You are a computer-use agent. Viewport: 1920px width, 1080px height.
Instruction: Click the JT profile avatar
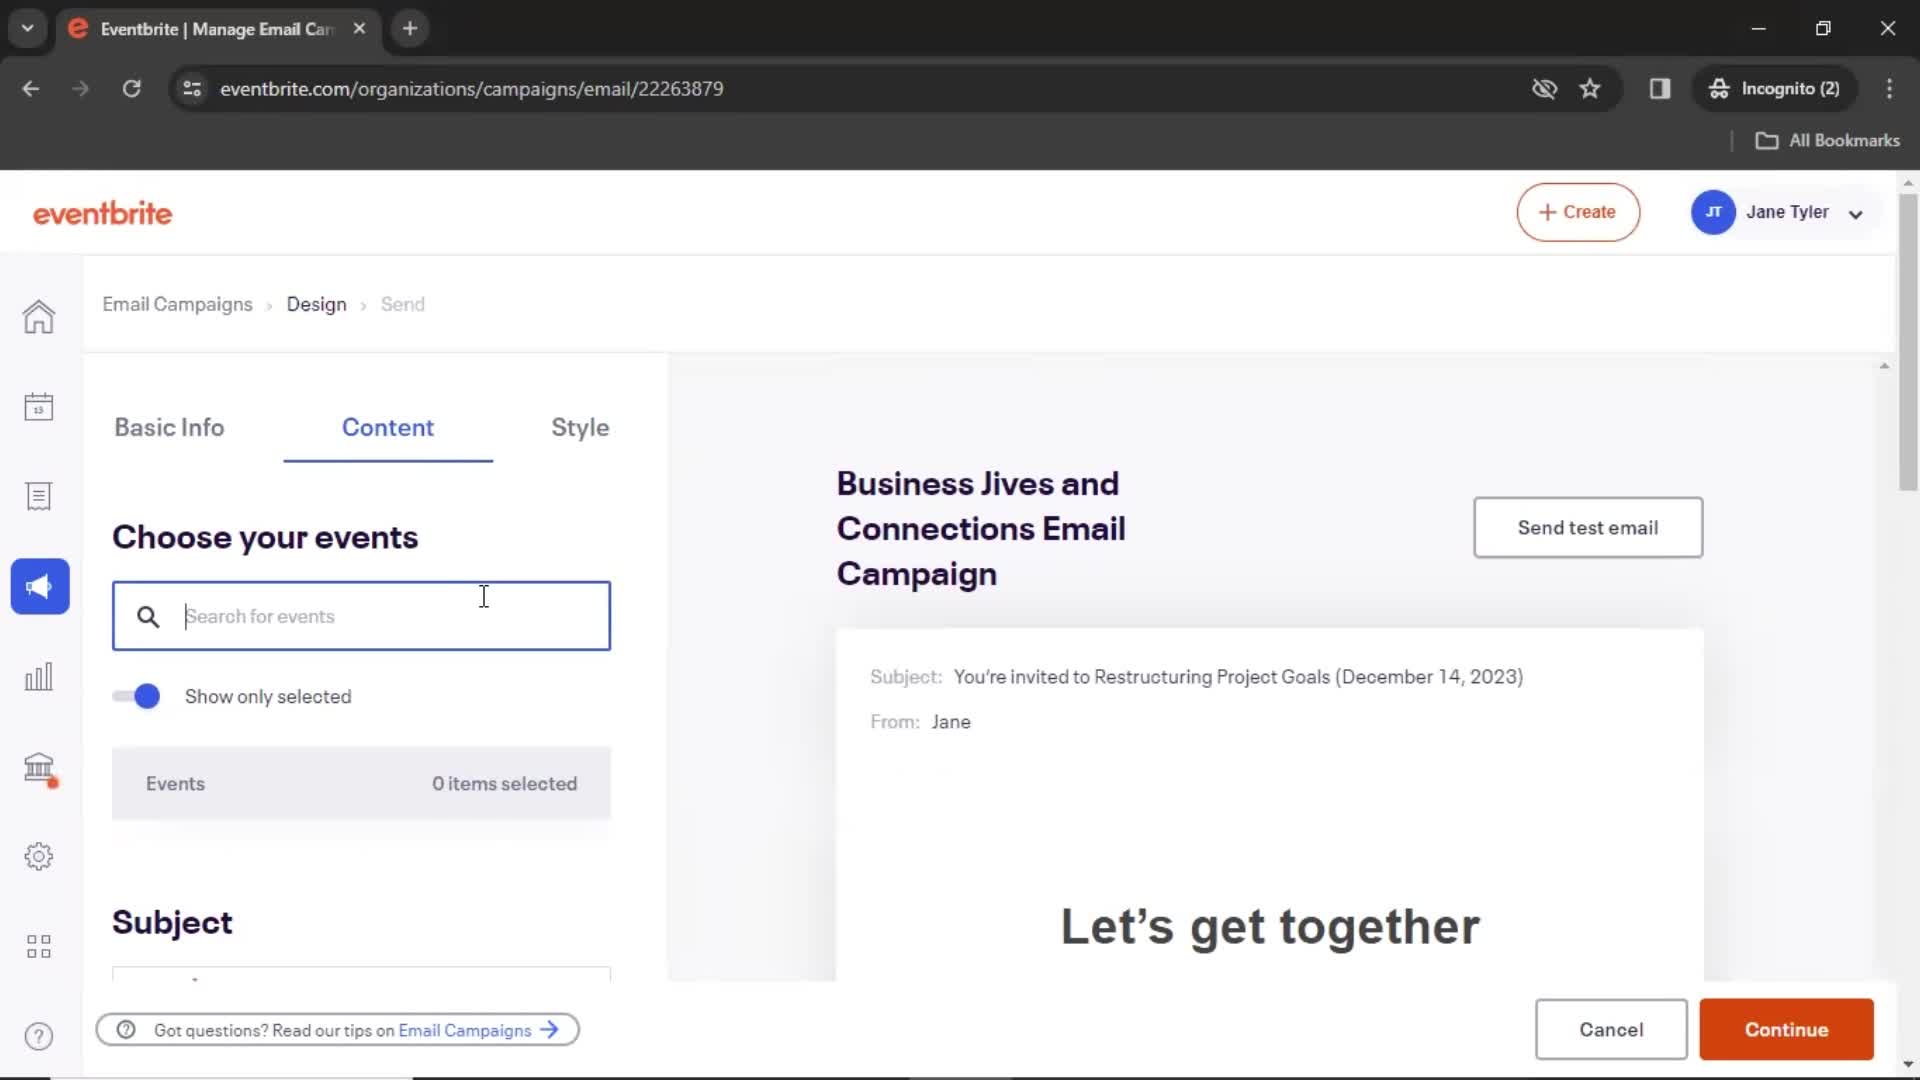coord(1713,212)
